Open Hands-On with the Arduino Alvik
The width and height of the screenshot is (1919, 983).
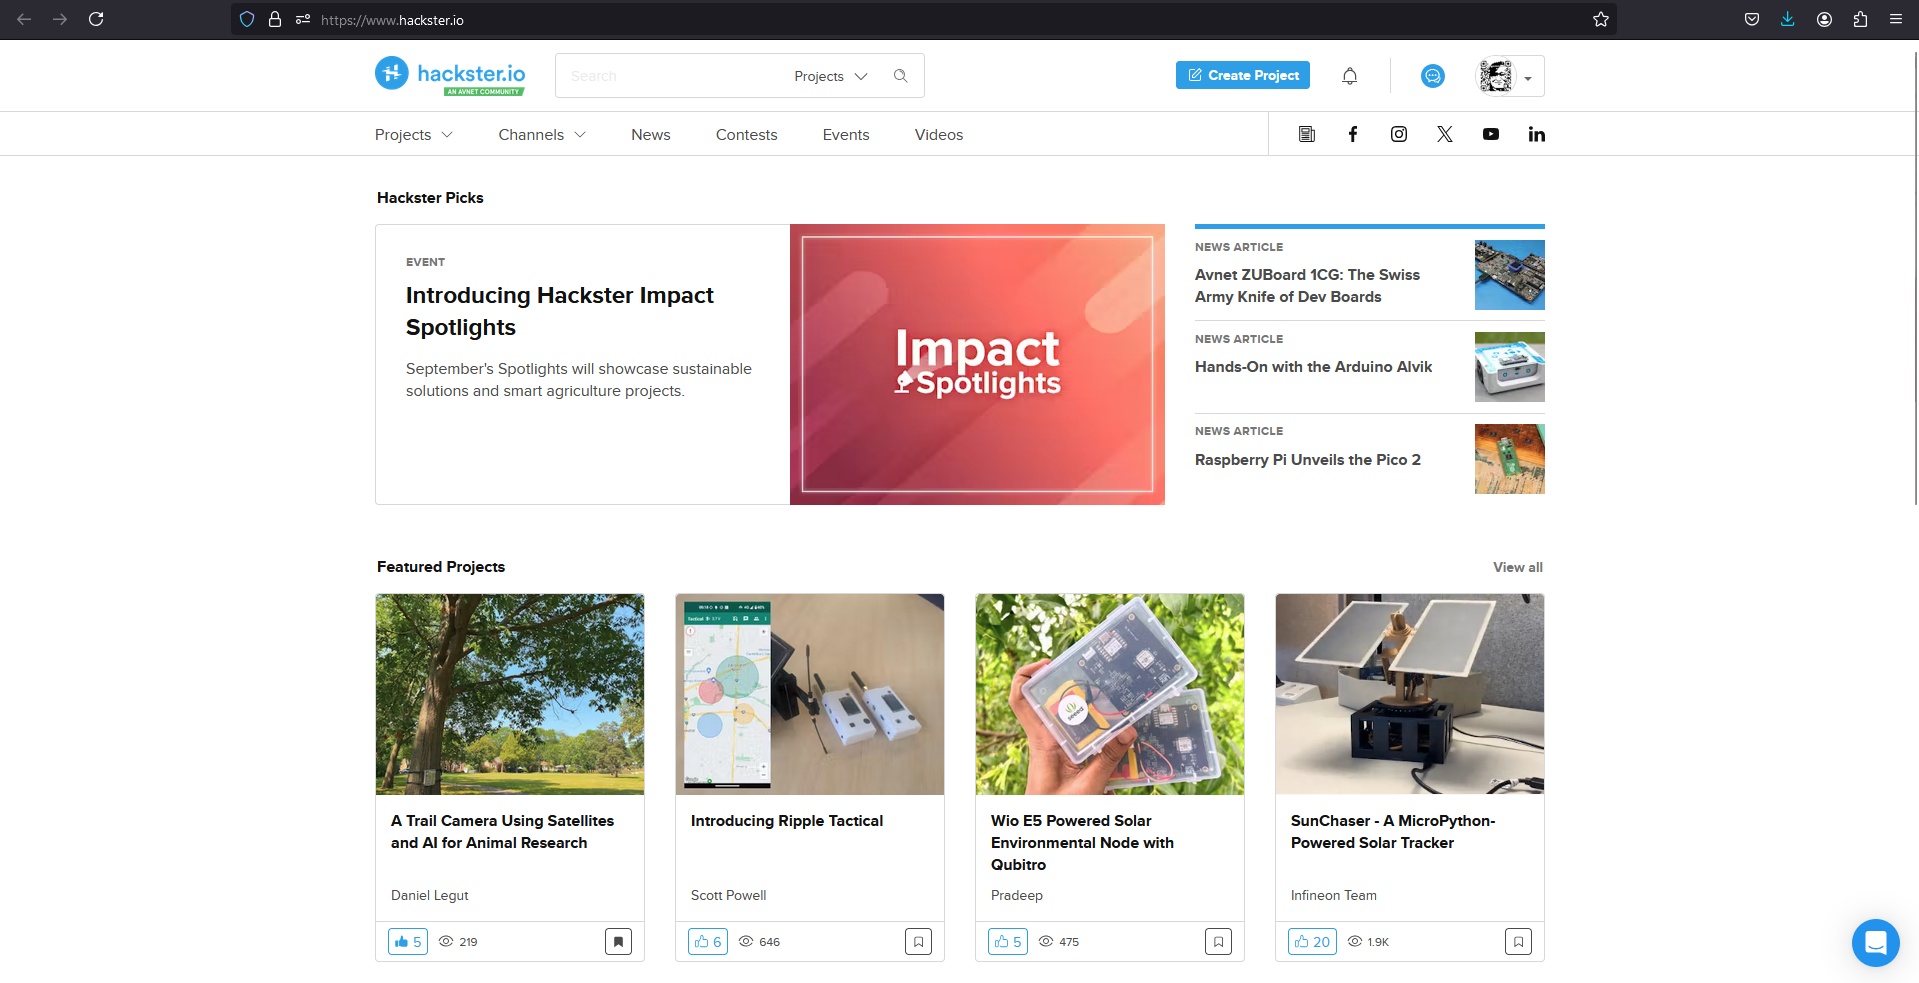point(1313,367)
